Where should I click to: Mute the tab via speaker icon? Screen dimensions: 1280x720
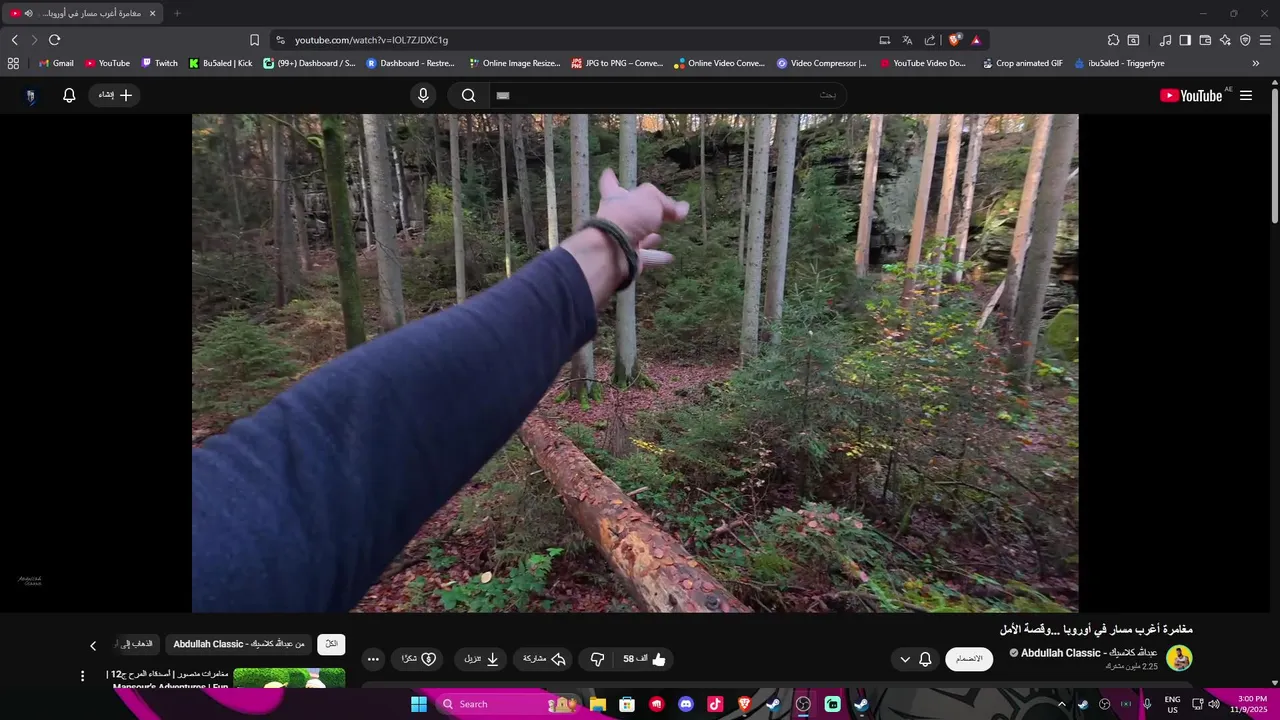pyautogui.click(x=28, y=13)
